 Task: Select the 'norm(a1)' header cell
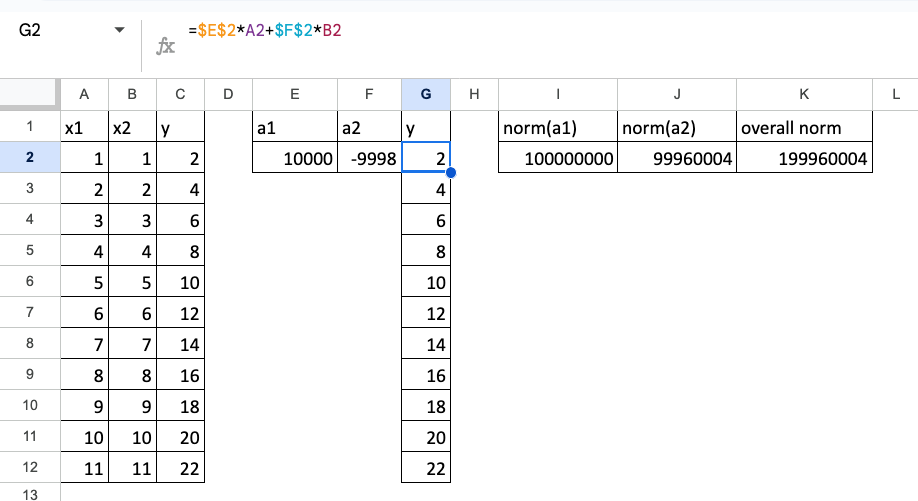(557, 127)
